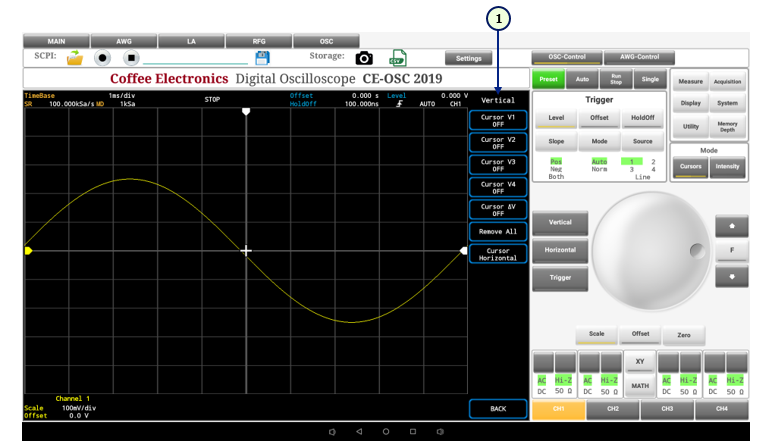Take a screenshot with the camera icon
769x445 pixels.
point(365,58)
